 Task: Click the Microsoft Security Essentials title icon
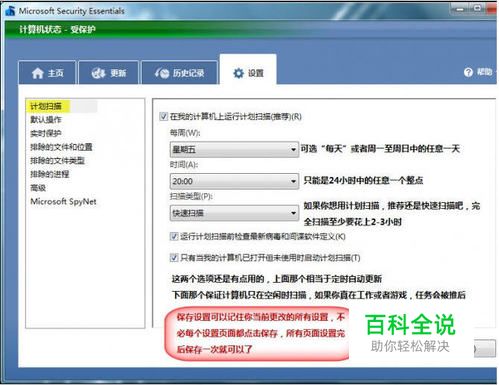tap(10, 11)
